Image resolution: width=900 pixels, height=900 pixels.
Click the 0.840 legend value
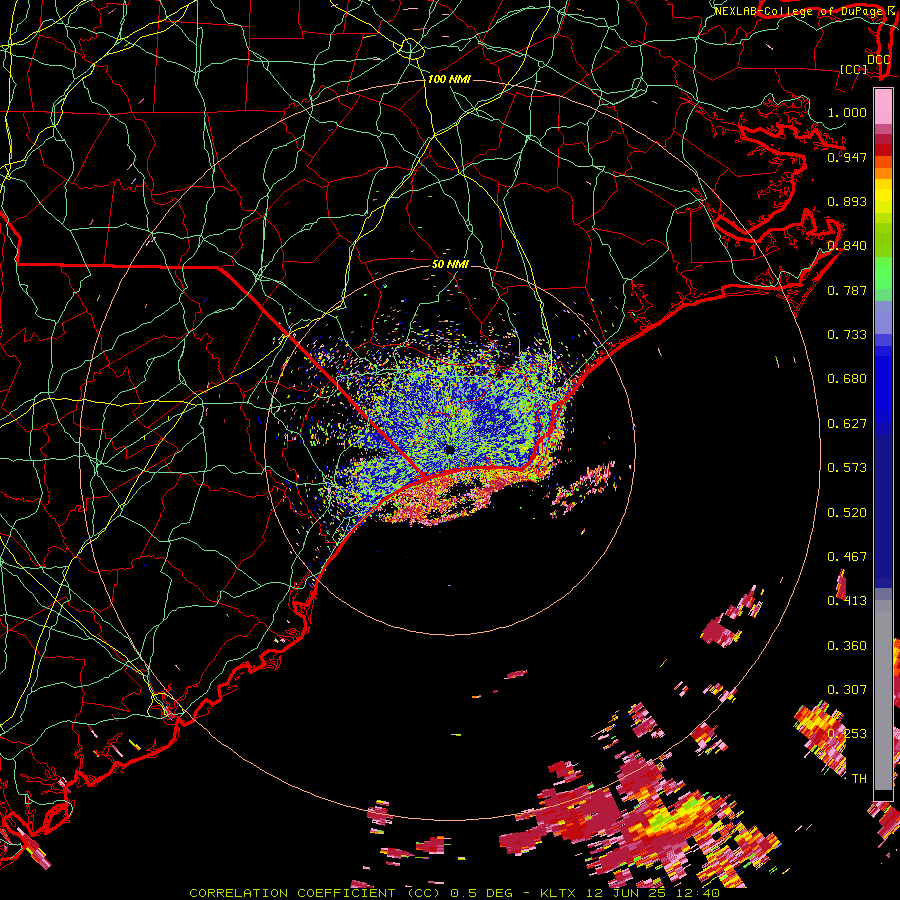click(847, 246)
